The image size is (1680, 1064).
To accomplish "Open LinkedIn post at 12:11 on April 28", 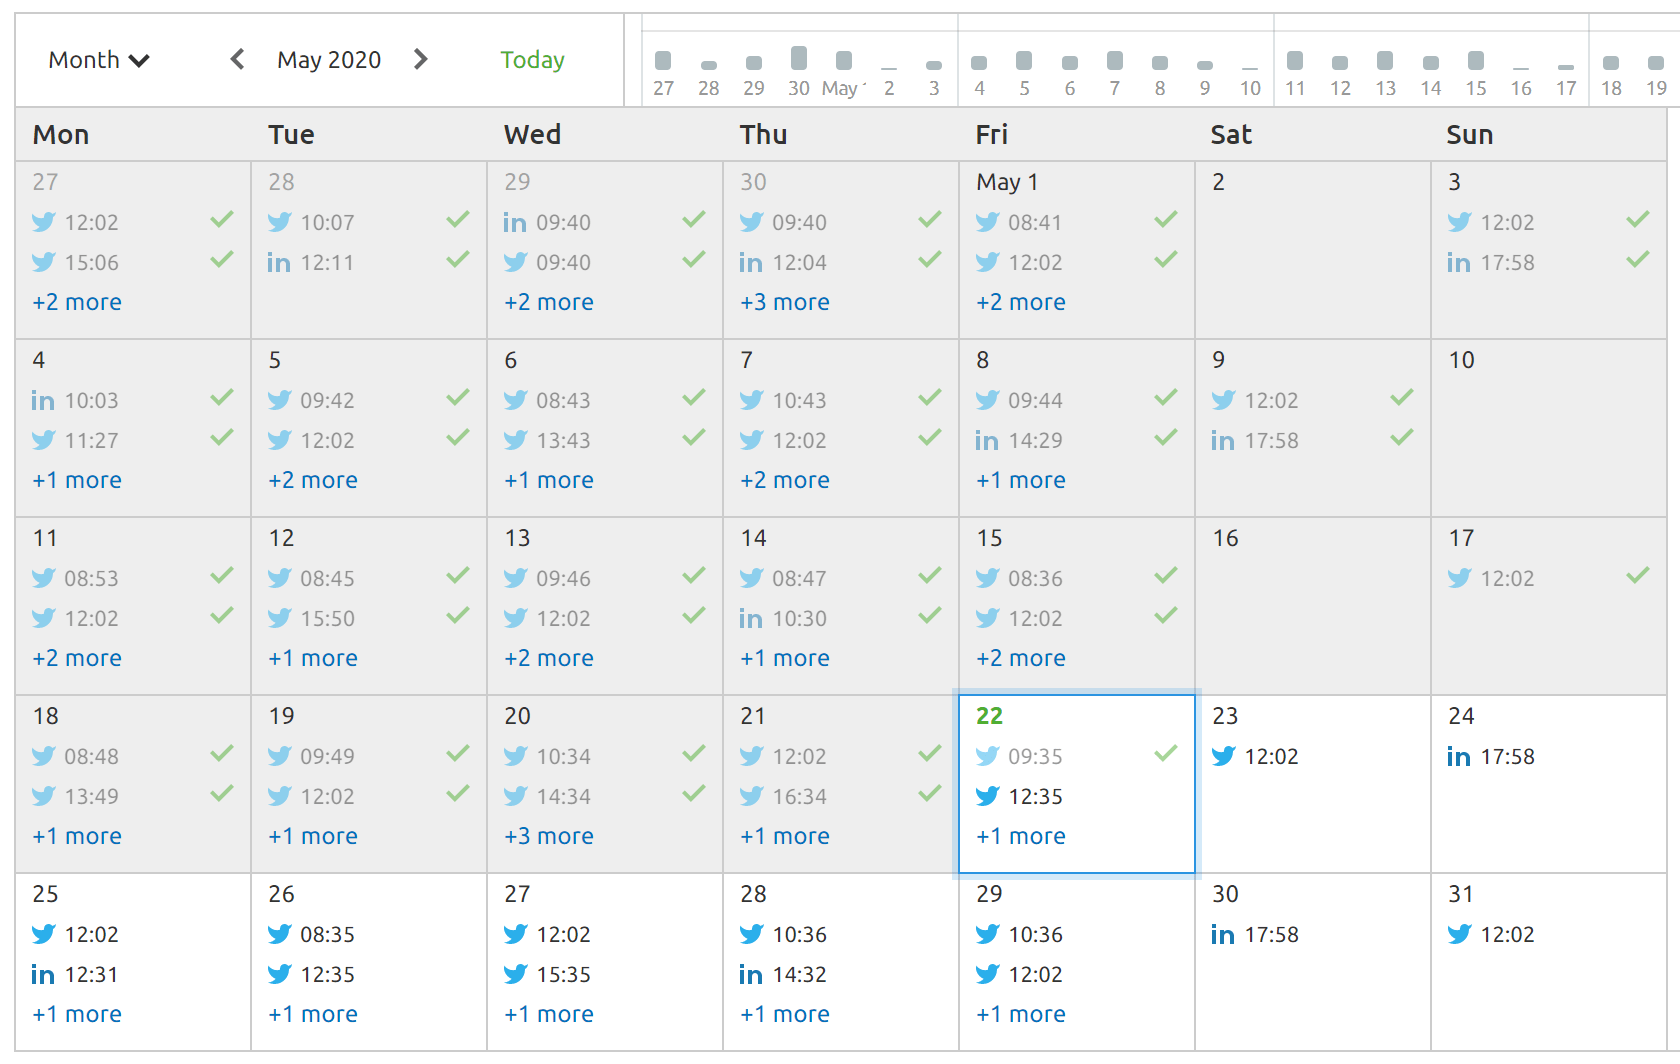I will point(310,262).
